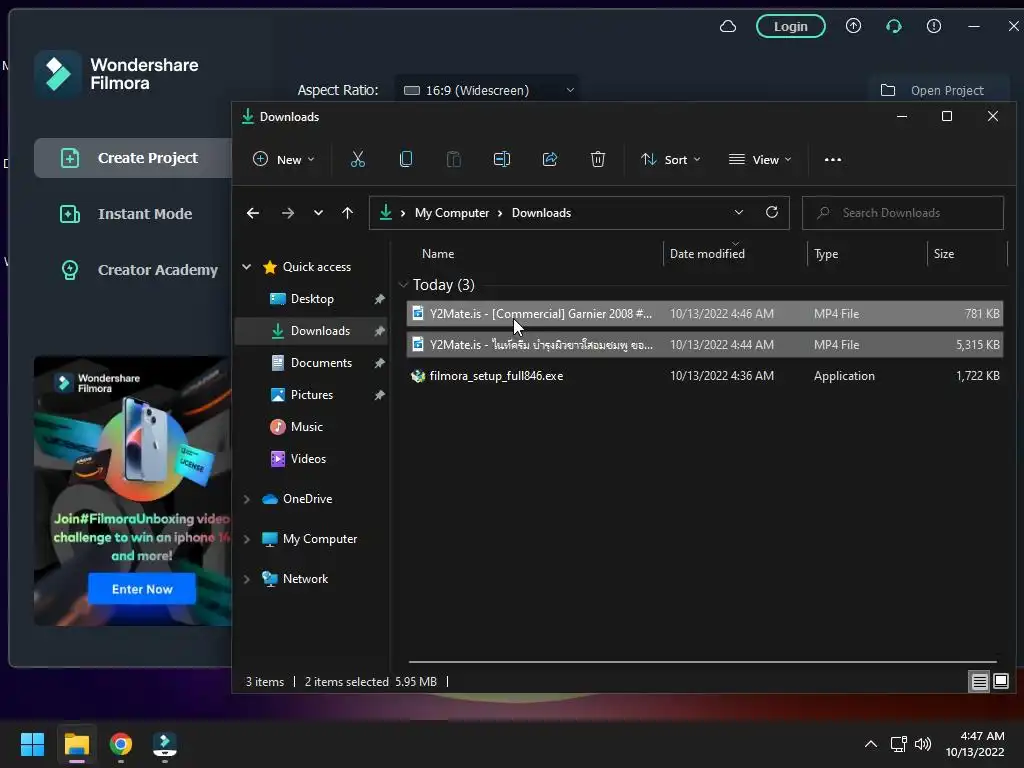
Task: Select Documents in Quick access
Action: click(x=312, y=362)
